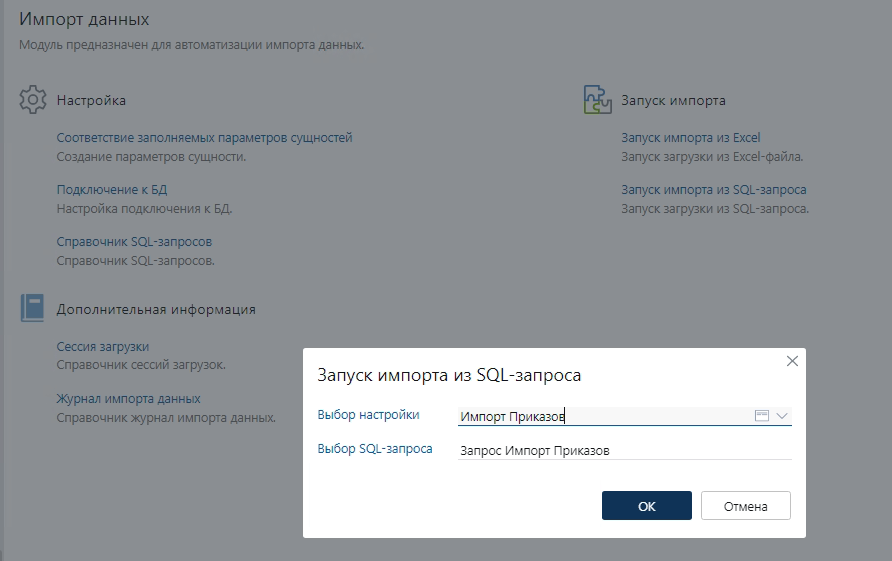This screenshot has height=561, width=892.
Task: Open the selection form icon in Выбор настройки field
Action: pos(762,416)
